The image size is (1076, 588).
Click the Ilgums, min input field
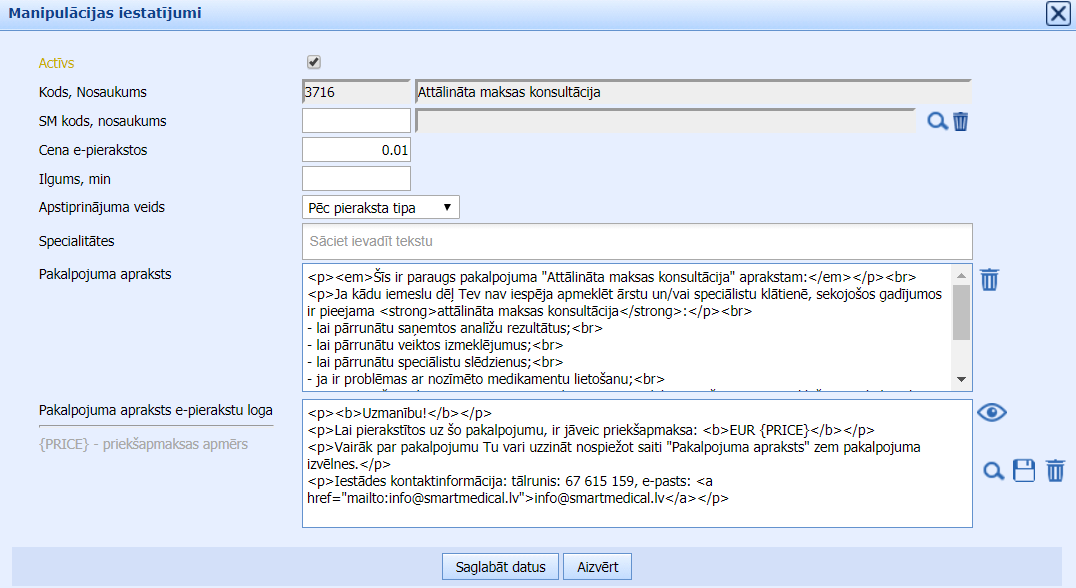click(356, 179)
